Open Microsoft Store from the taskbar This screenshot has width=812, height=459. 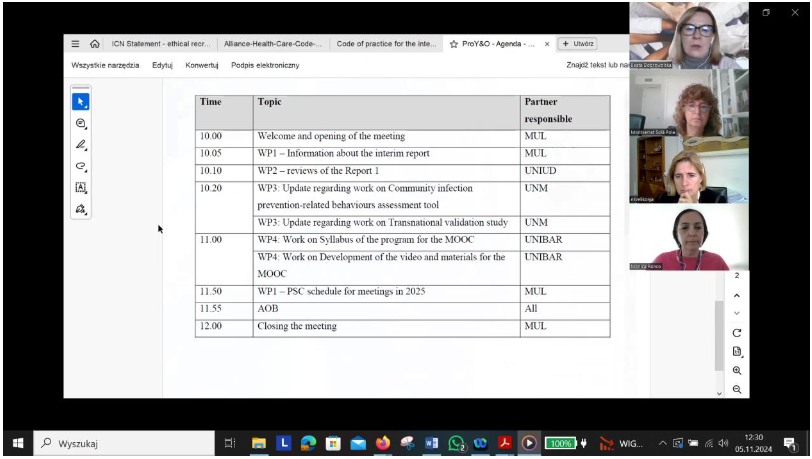[333, 443]
